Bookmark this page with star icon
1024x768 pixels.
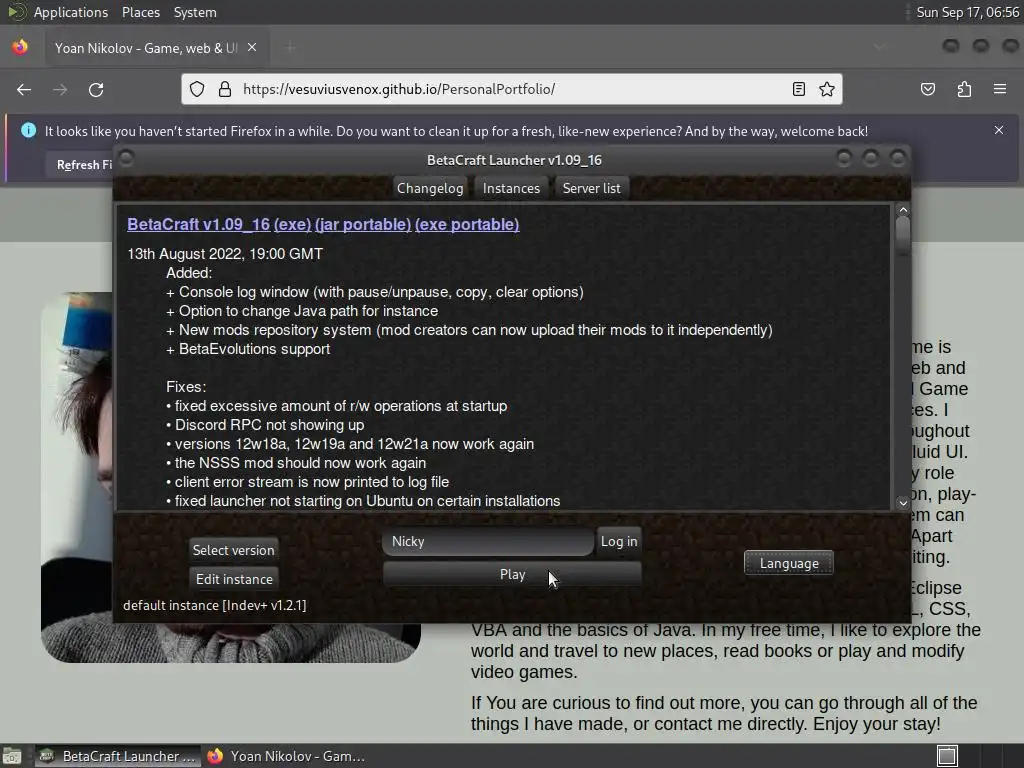click(x=827, y=89)
